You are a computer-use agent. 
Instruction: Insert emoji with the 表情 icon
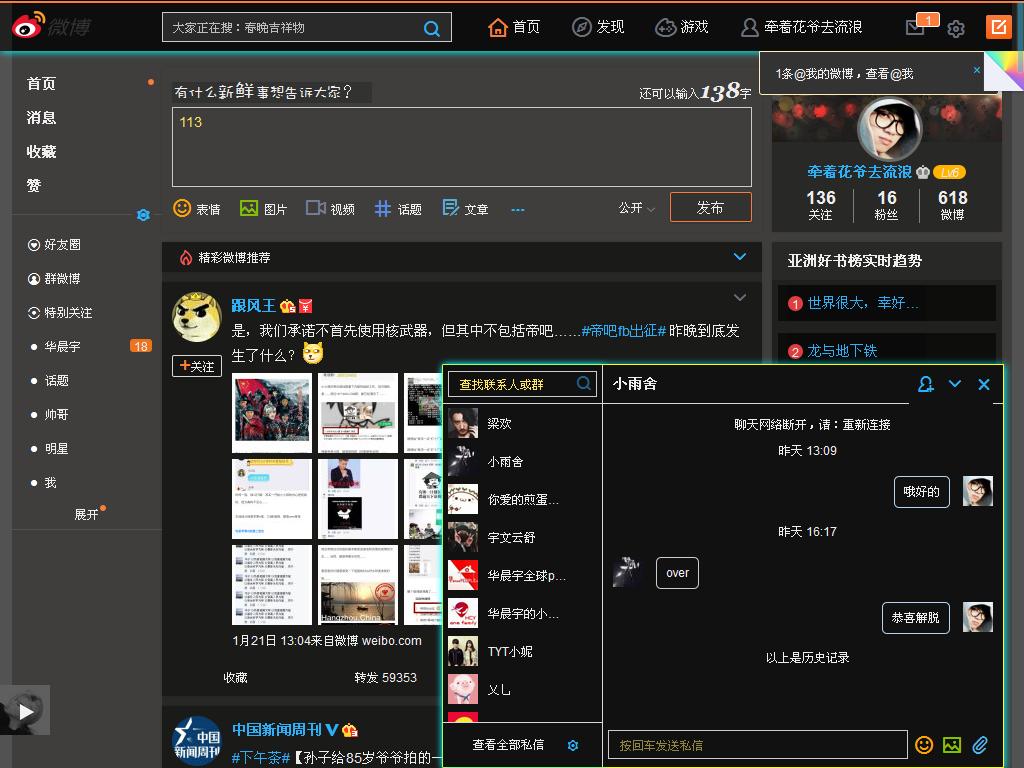(197, 208)
